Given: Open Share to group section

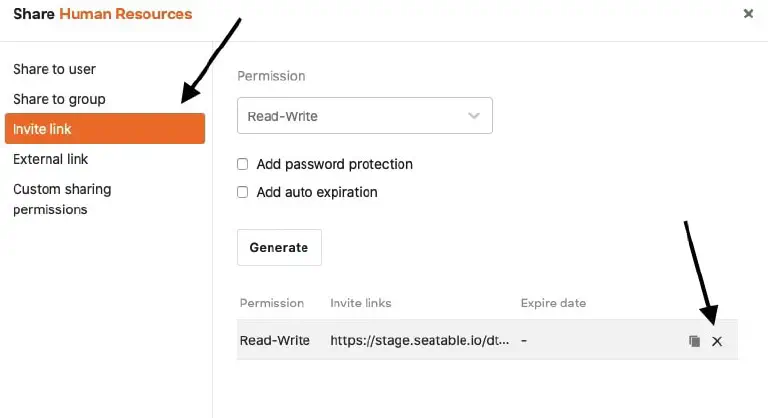Looking at the screenshot, I should tap(59, 99).
